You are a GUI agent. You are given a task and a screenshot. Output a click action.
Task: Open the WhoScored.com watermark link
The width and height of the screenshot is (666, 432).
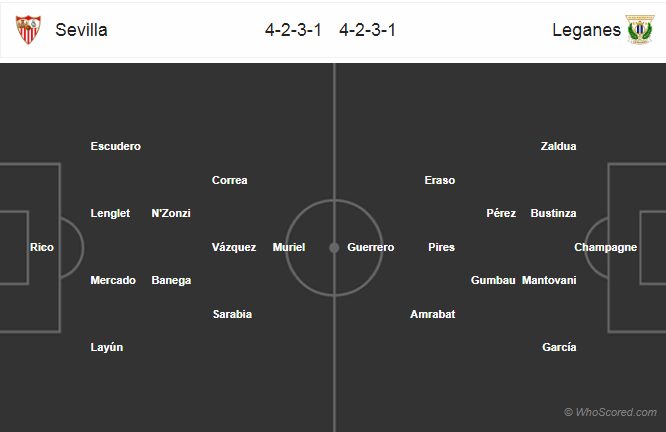[610, 412]
